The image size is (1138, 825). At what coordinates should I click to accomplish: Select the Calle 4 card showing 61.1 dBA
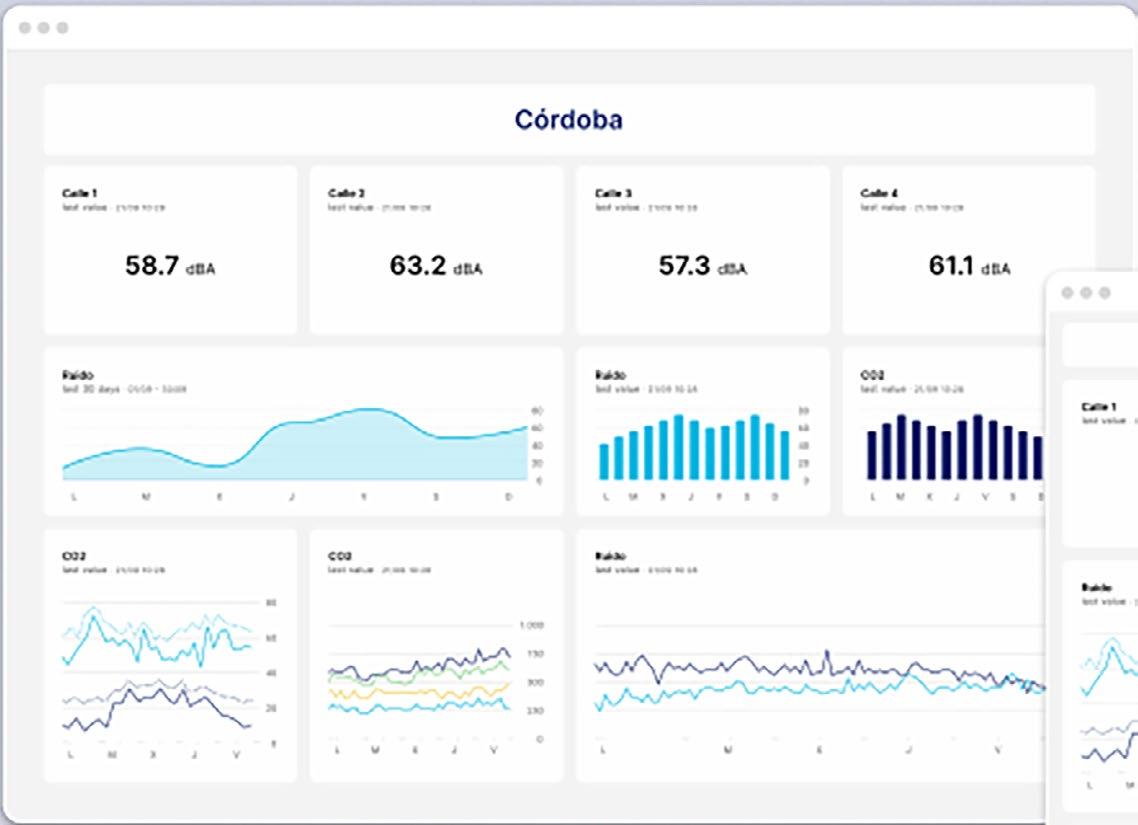click(x=944, y=250)
